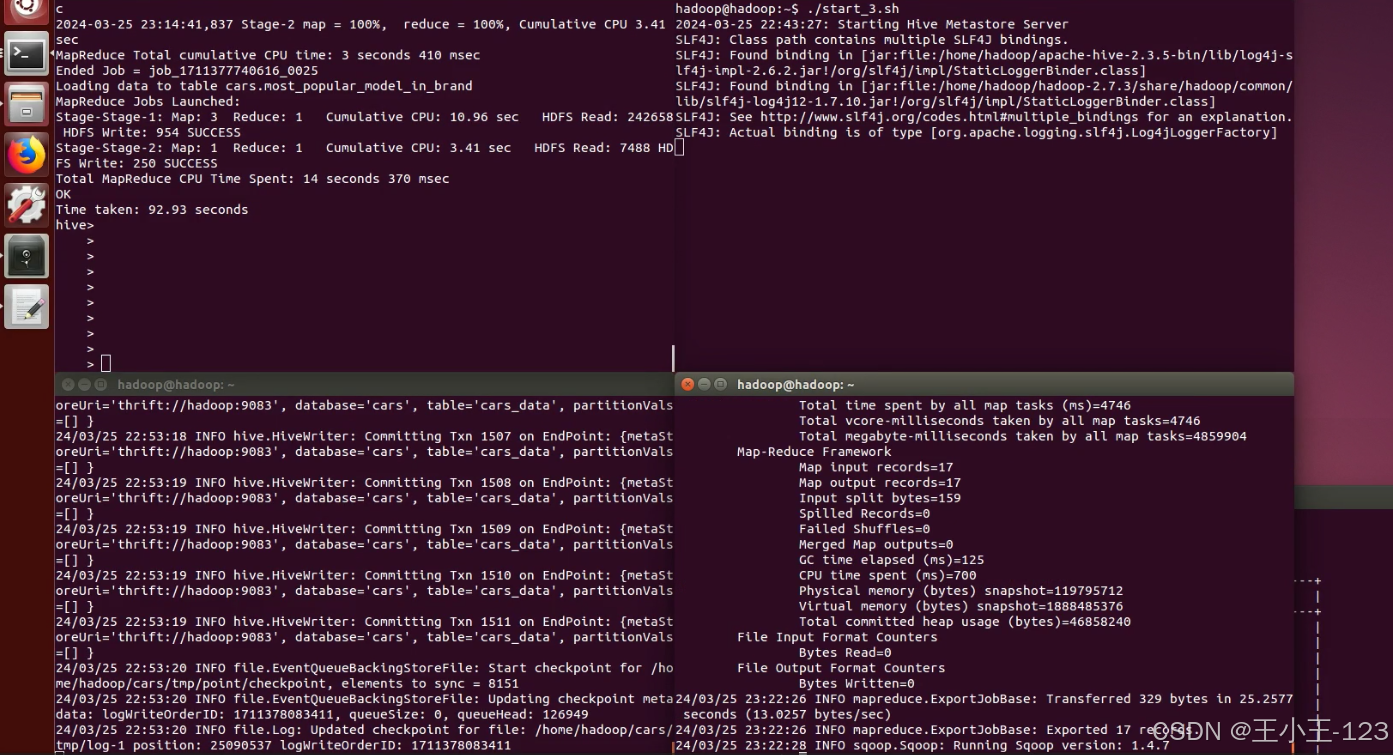
Task: Click 'Total committed heap usage' line
Action: coord(965,622)
